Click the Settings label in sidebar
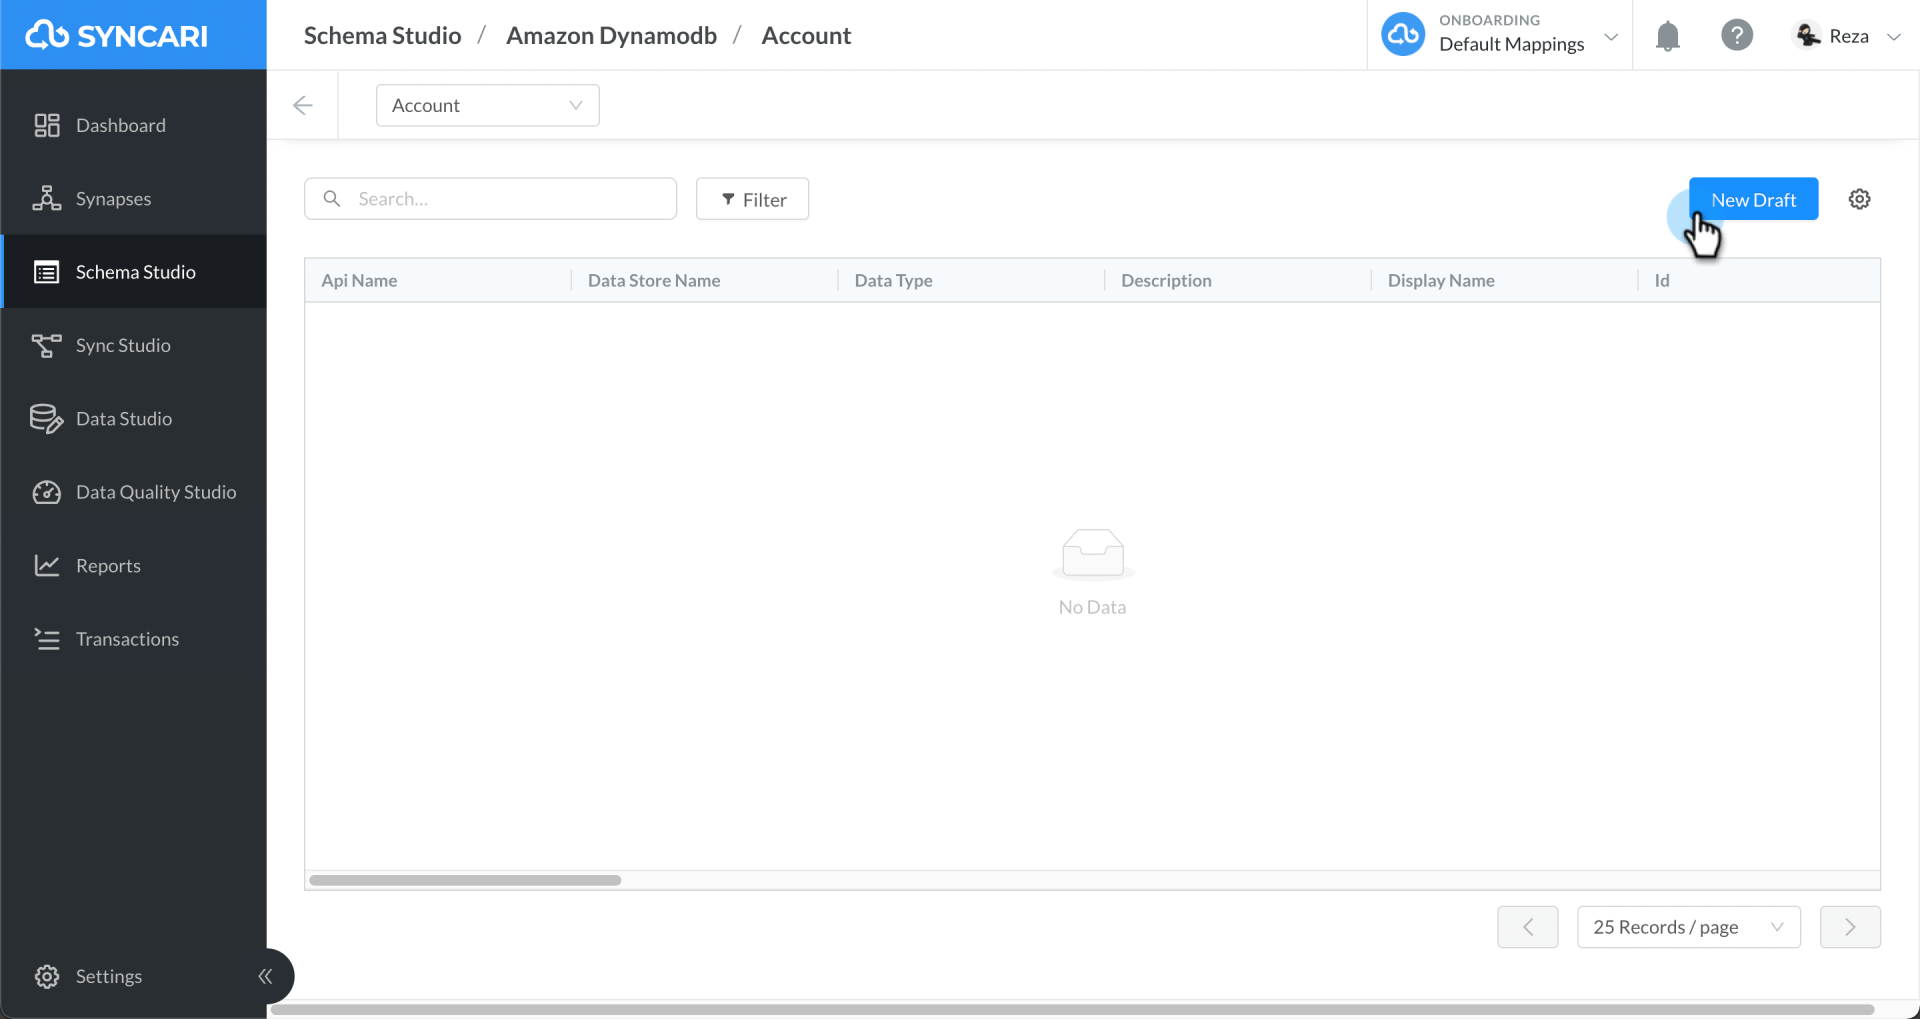Screen dimensions: 1920x1019 (x=109, y=976)
